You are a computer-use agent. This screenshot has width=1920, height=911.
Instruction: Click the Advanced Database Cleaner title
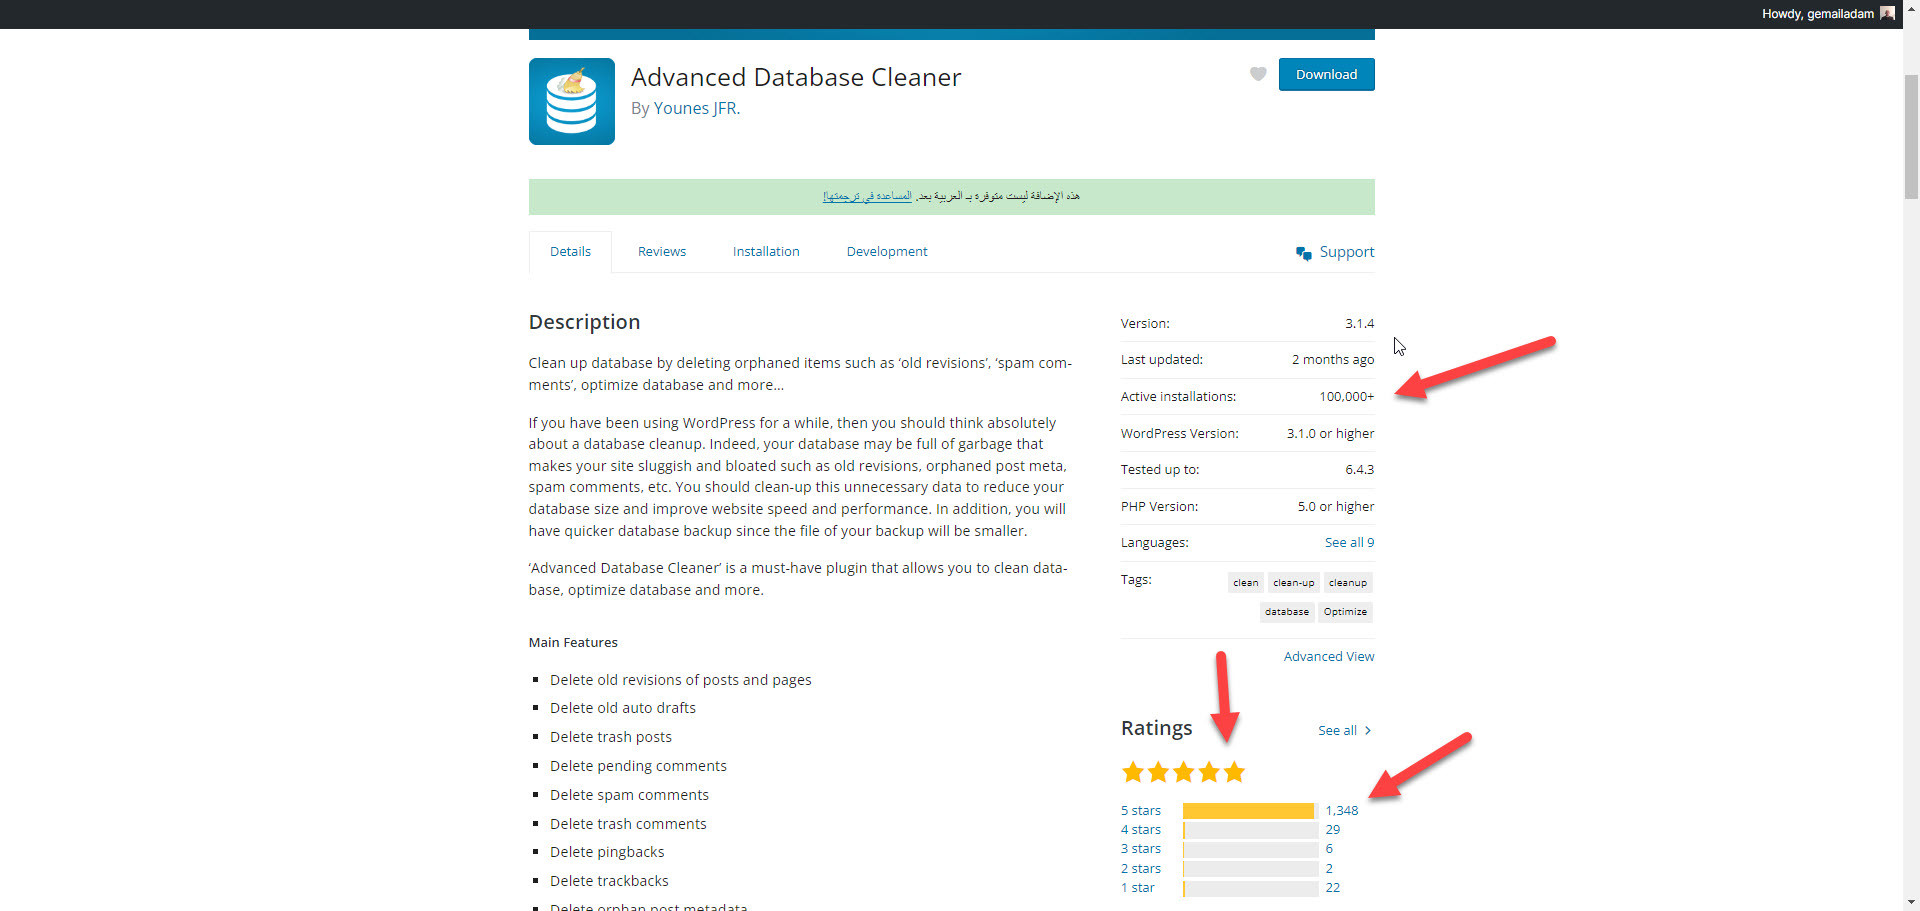point(796,77)
